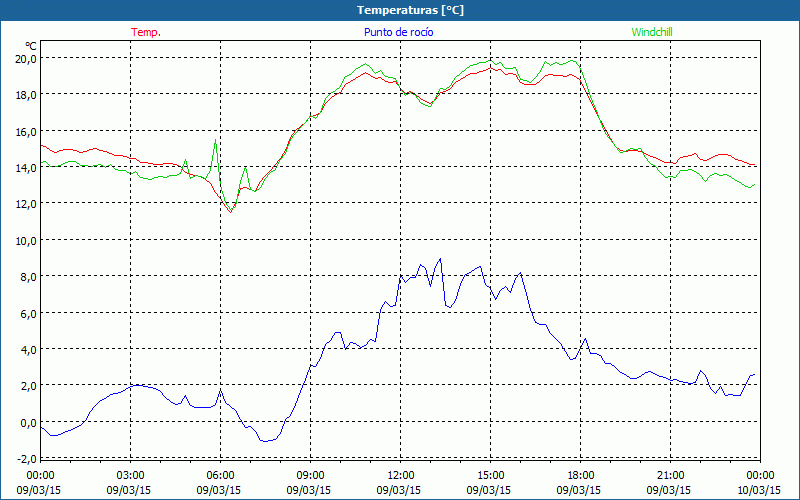800x500 pixels.
Task: Click the 10,0 value on the y-axis
Action: 27,240
